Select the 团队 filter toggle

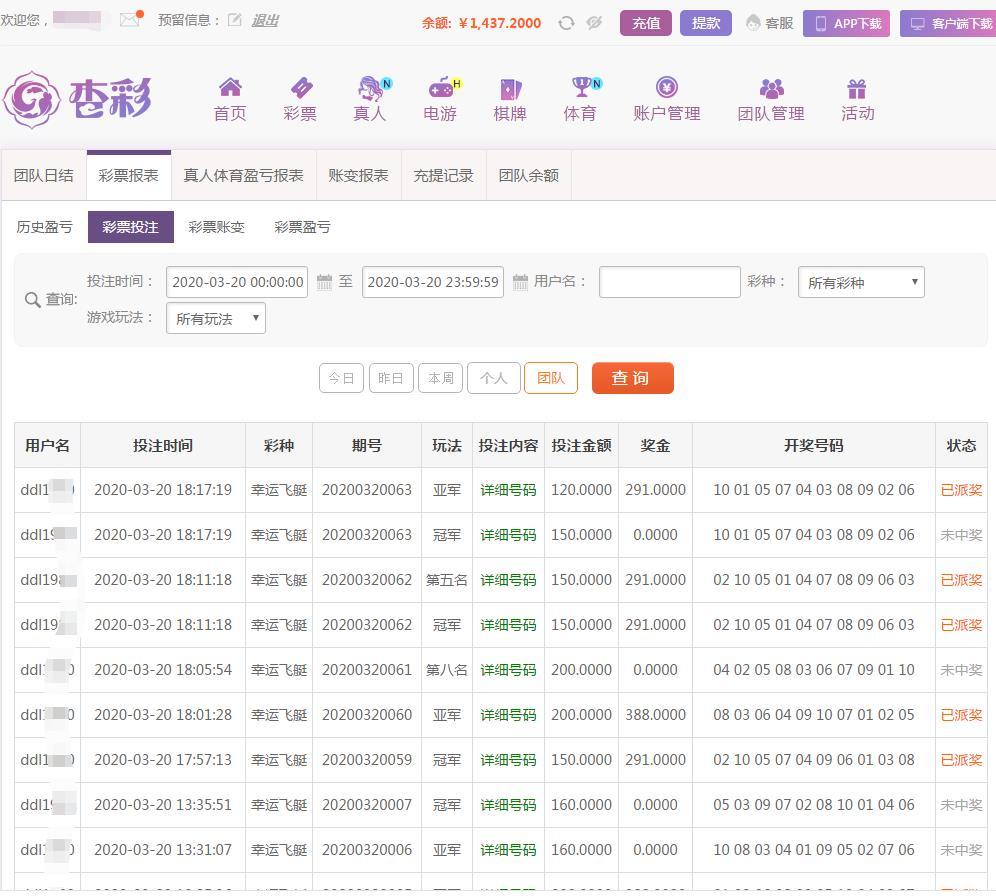pyautogui.click(x=550, y=378)
